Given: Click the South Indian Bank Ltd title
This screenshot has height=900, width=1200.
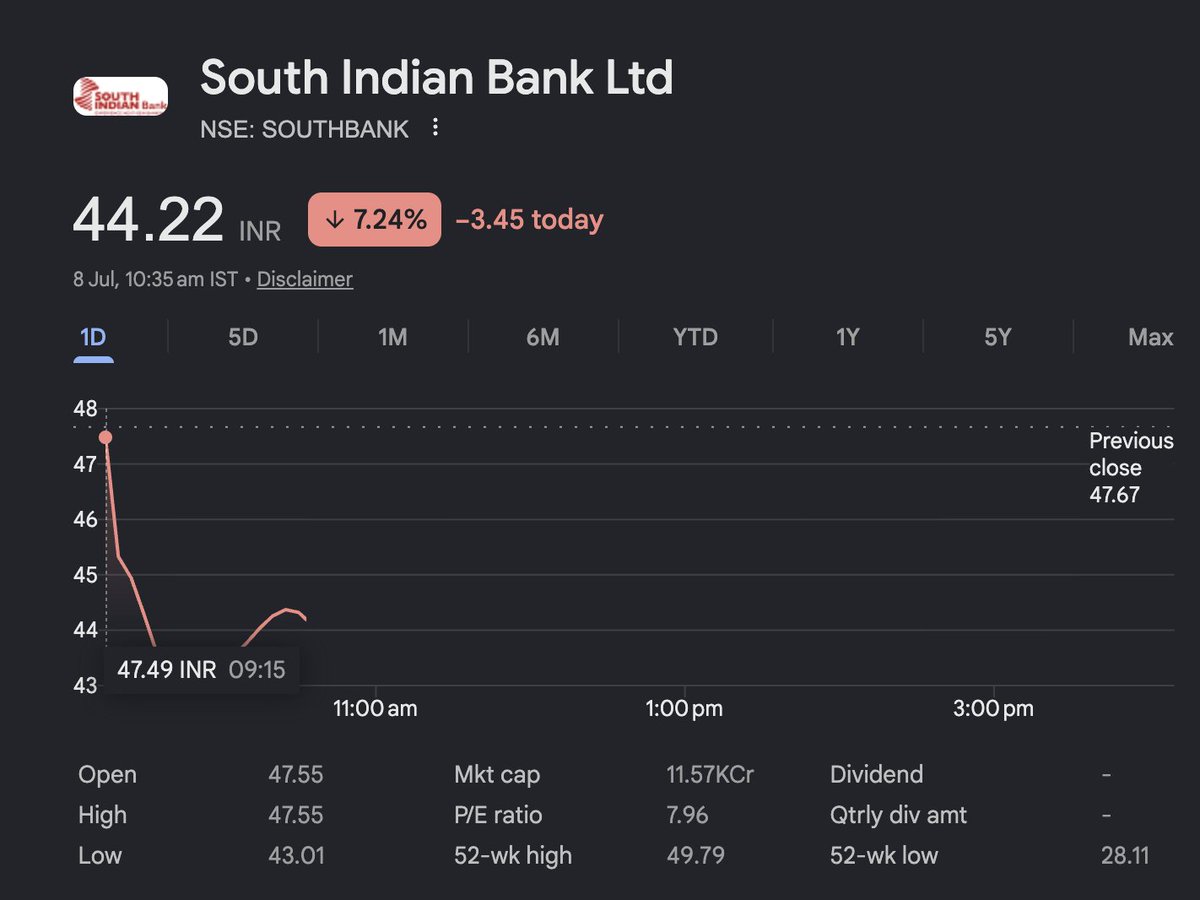Looking at the screenshot, I should point(437,78).
